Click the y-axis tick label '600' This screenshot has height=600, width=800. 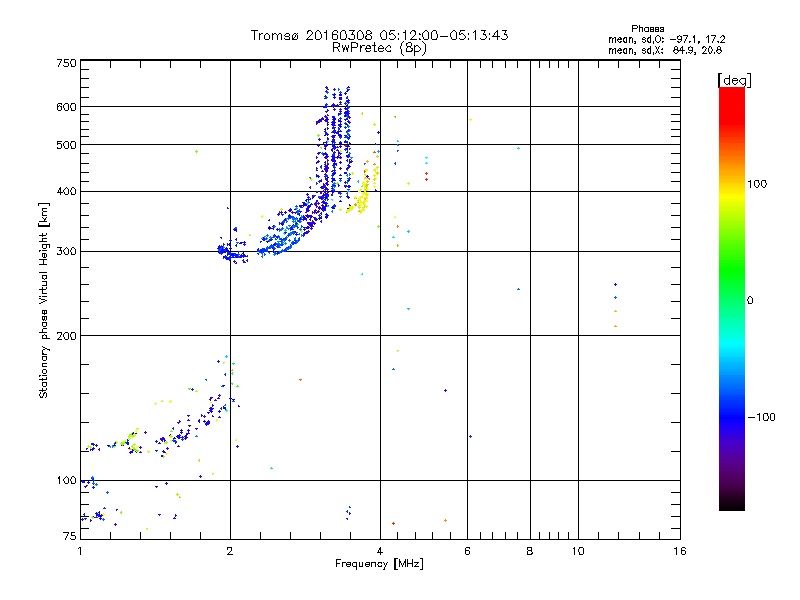(66, 107)
